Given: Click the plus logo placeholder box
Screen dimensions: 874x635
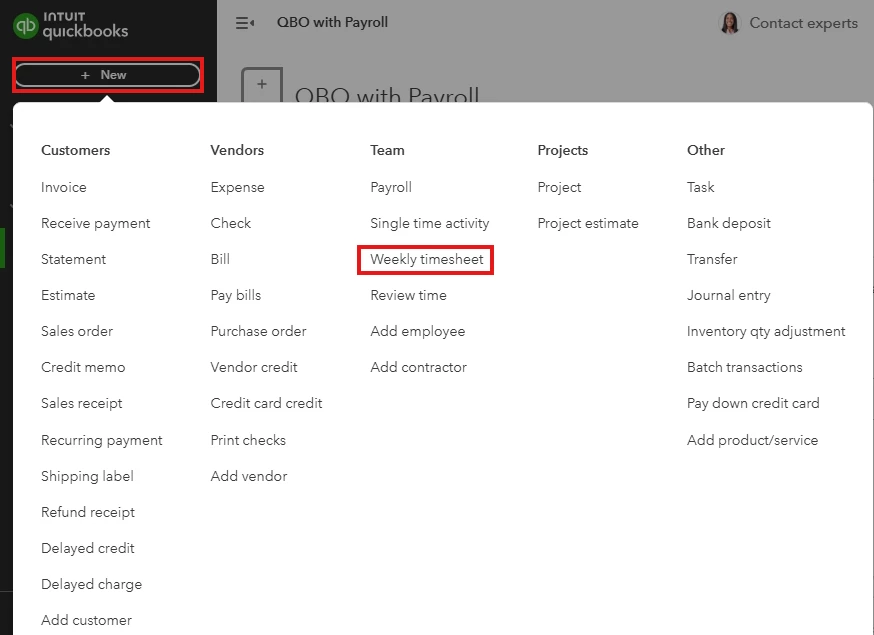Looking at the screenshot, I should [x=262, y=85].
